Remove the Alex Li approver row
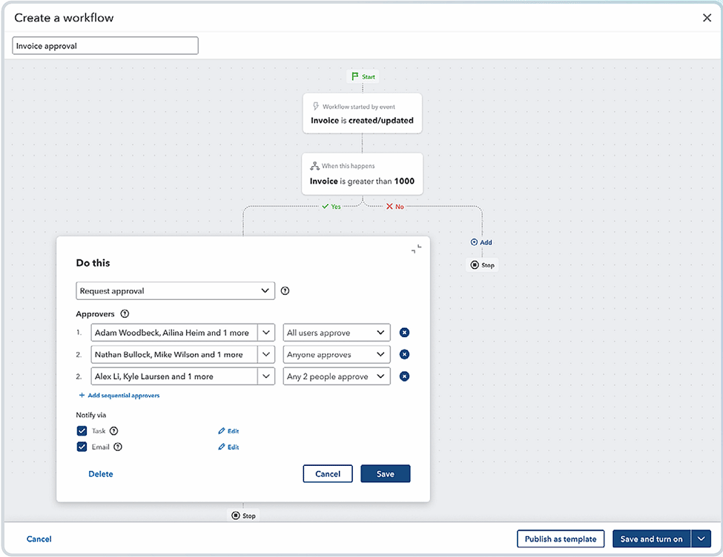The width and height of the screenshot is (723, 557). pyautogui.click(x=404, y=376)
